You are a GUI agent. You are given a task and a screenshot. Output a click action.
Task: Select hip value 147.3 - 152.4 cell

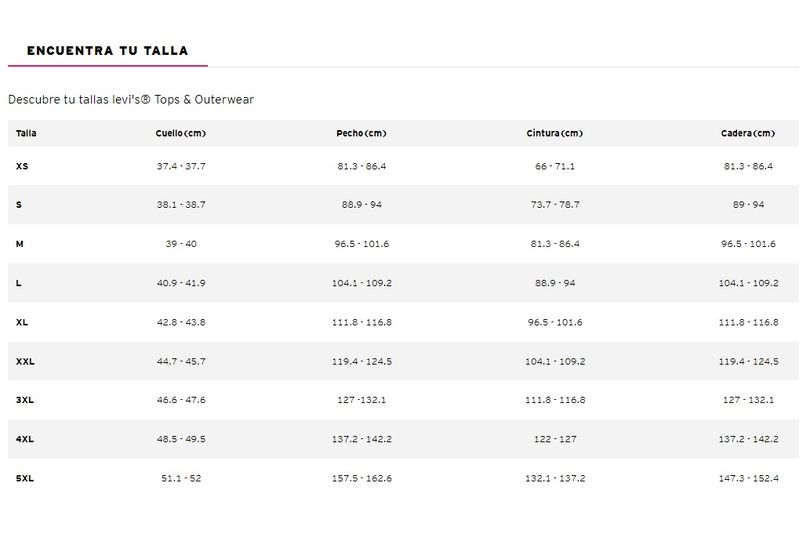[748, 478]
